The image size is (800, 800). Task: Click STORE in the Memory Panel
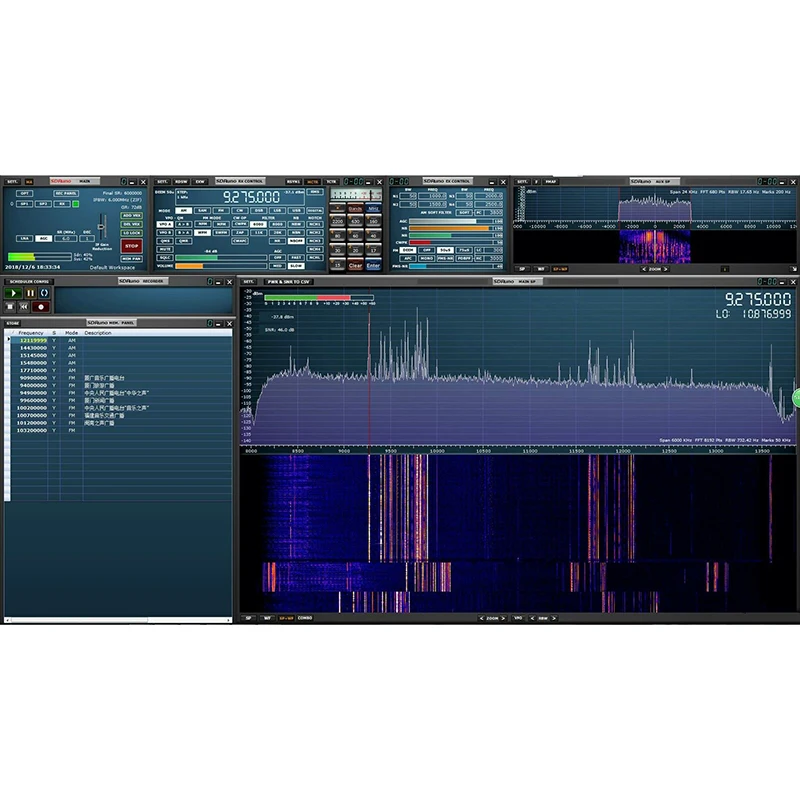[13, 323]
